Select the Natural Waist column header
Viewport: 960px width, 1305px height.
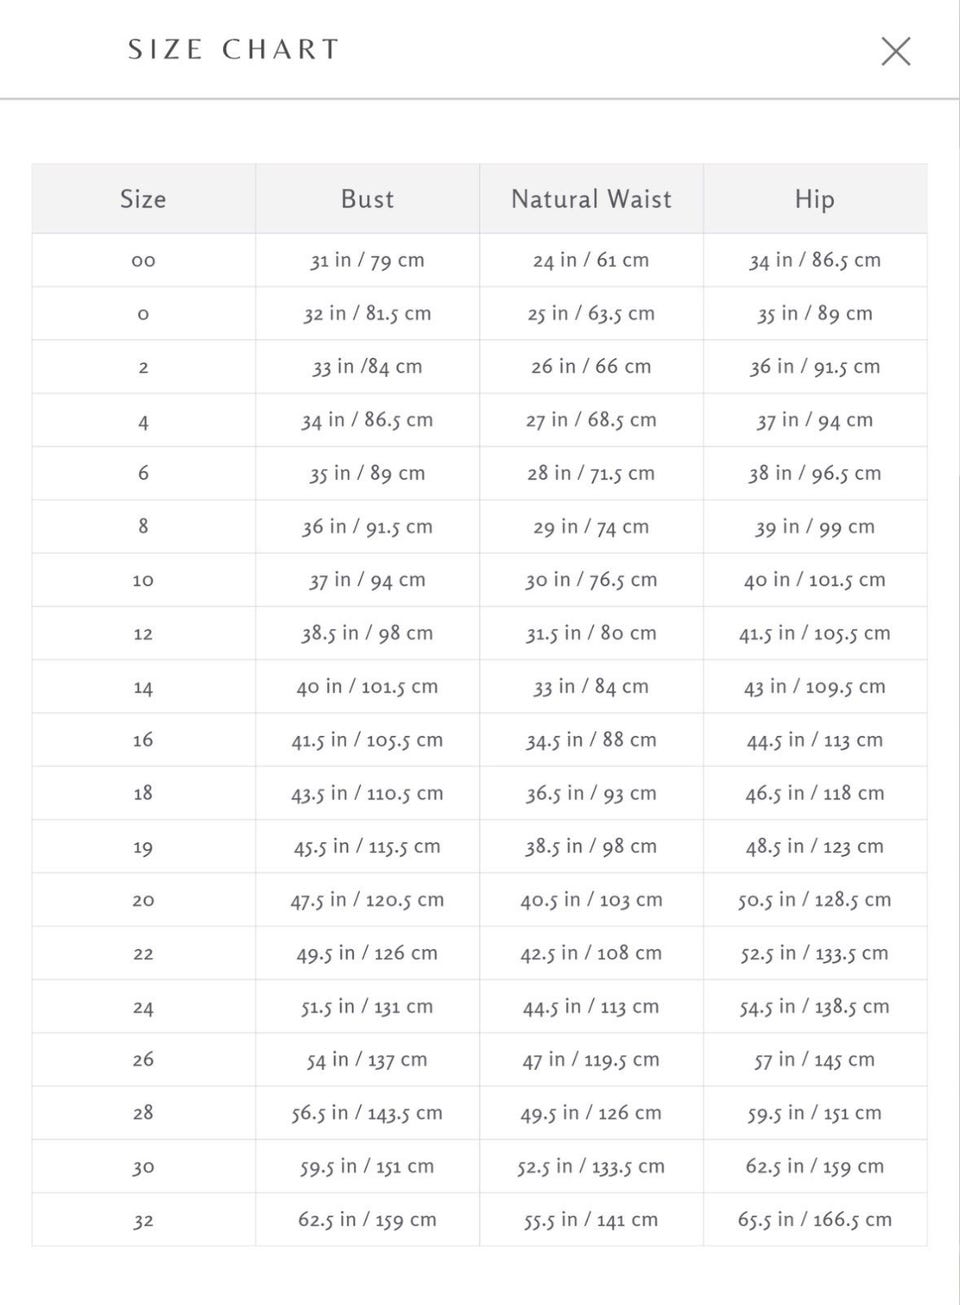click(591, 199)
